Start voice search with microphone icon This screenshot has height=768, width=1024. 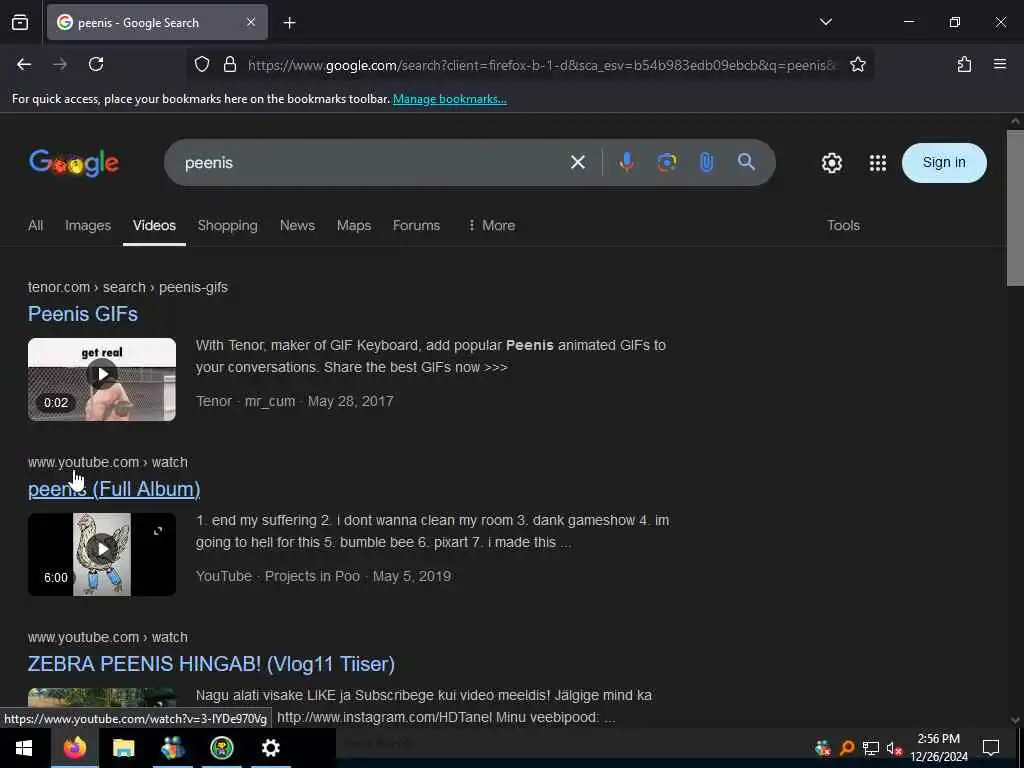click(x=626, y=162)
